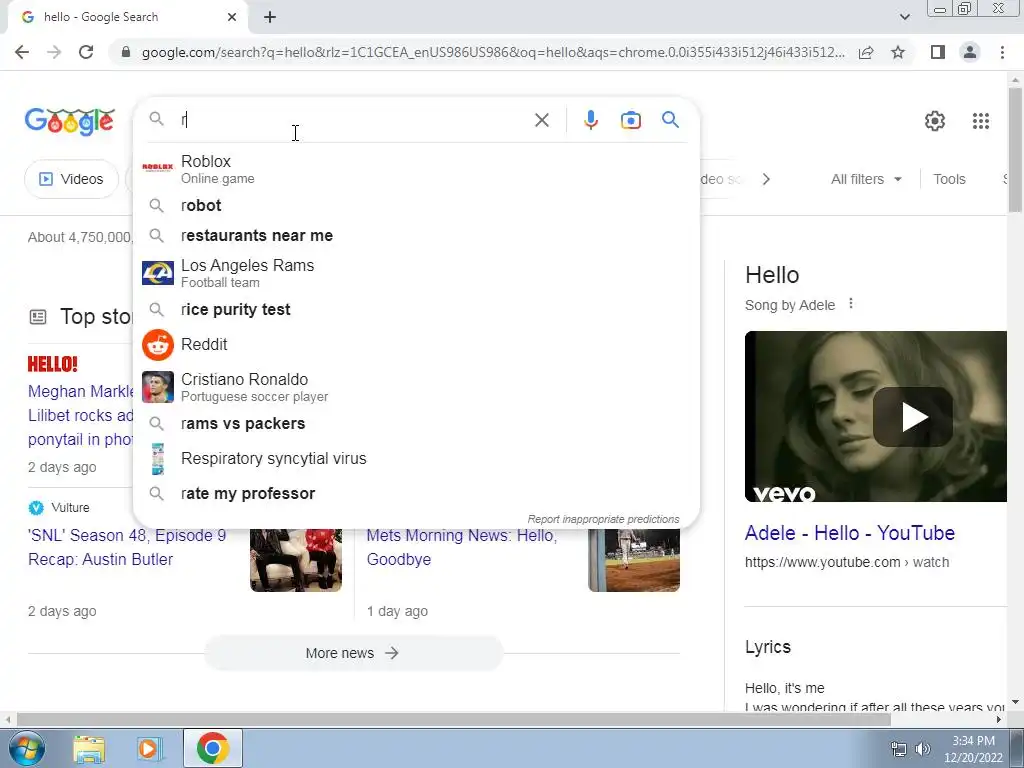Click the share page icon in address bar
The image size is (1024, 768).
pos(866,52)
